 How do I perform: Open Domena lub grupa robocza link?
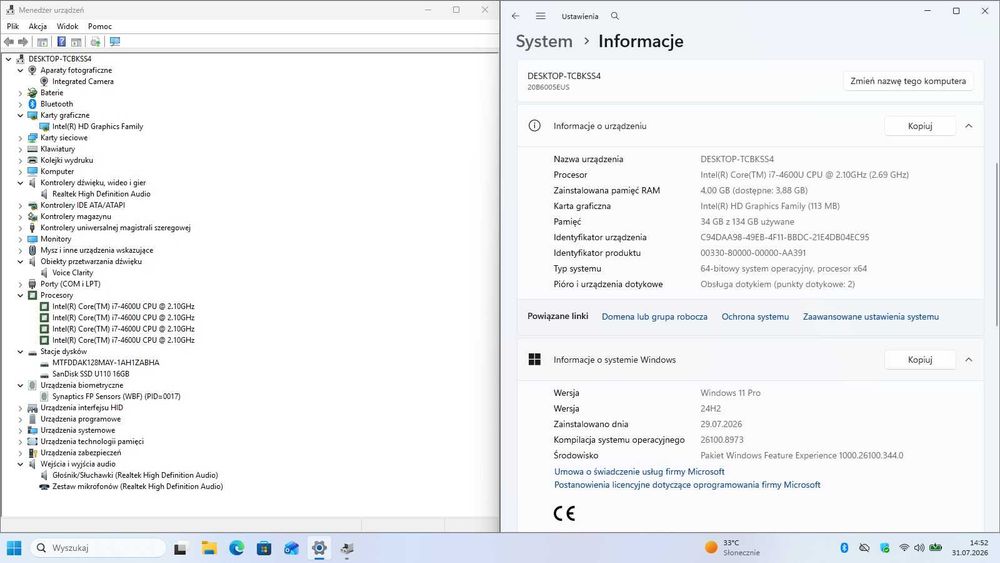point(654,317)
